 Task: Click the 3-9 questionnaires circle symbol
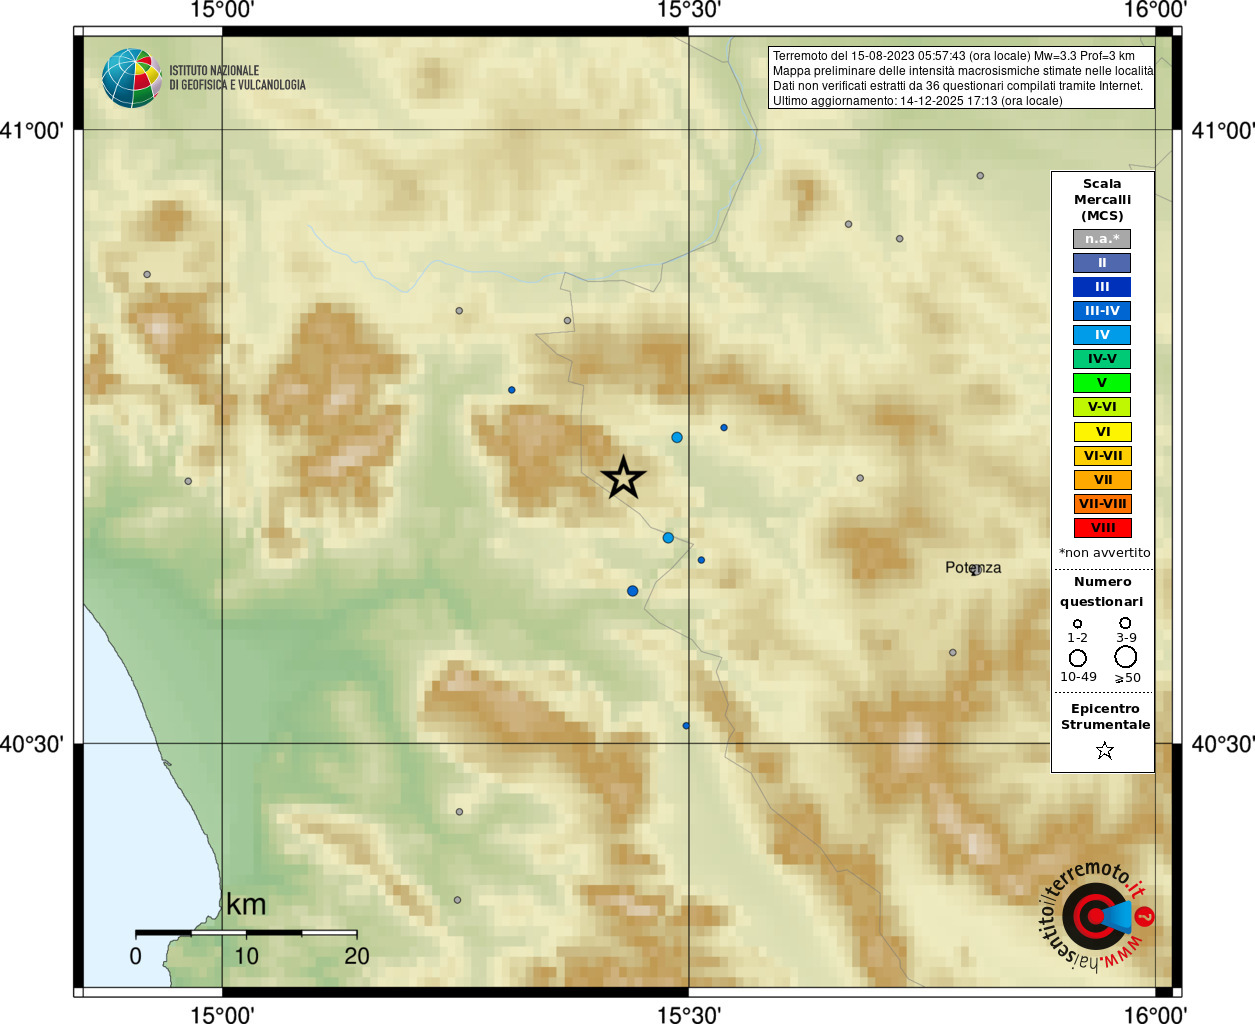coord(1125,623)
